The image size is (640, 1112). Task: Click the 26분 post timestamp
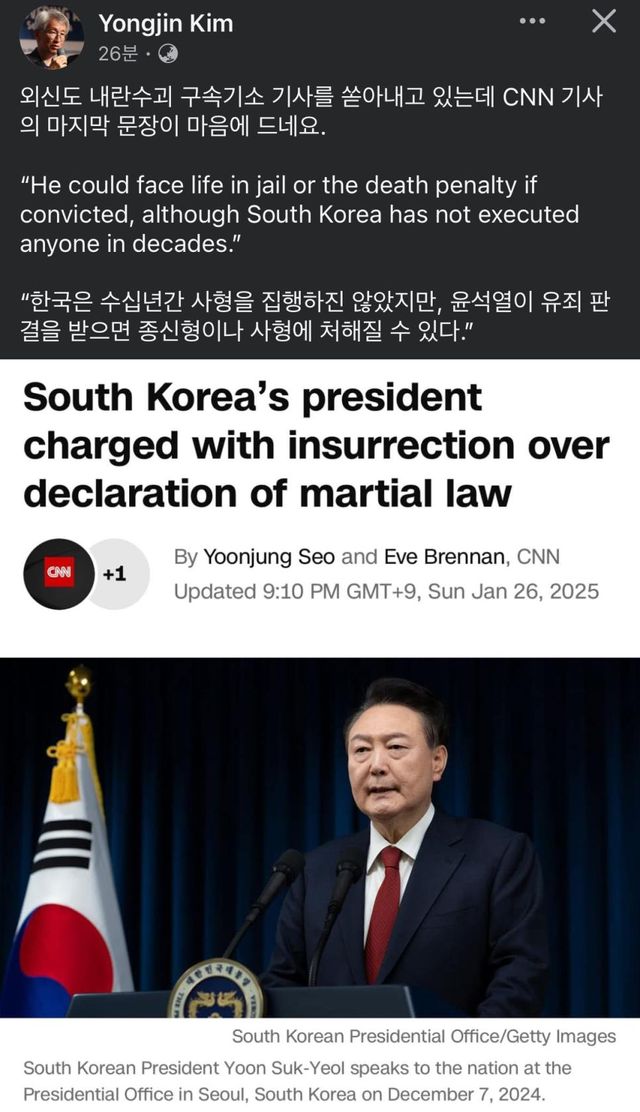click(118, 54)
